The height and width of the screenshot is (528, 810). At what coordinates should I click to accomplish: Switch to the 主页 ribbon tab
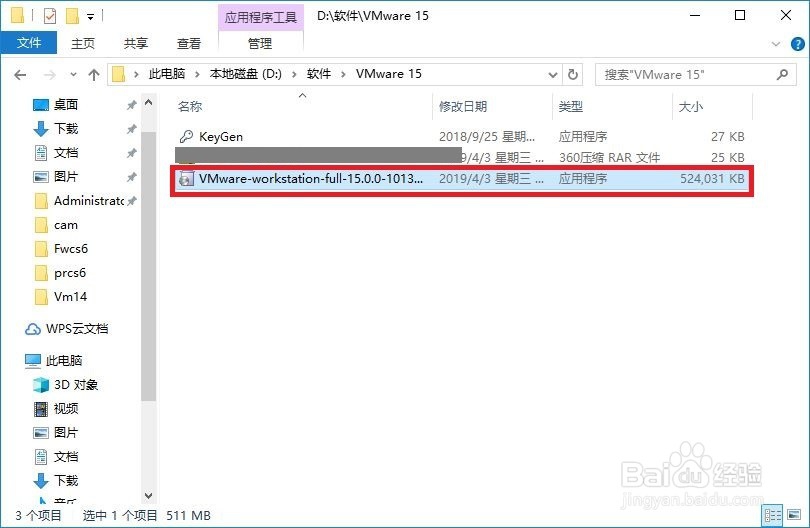[83, 43]
